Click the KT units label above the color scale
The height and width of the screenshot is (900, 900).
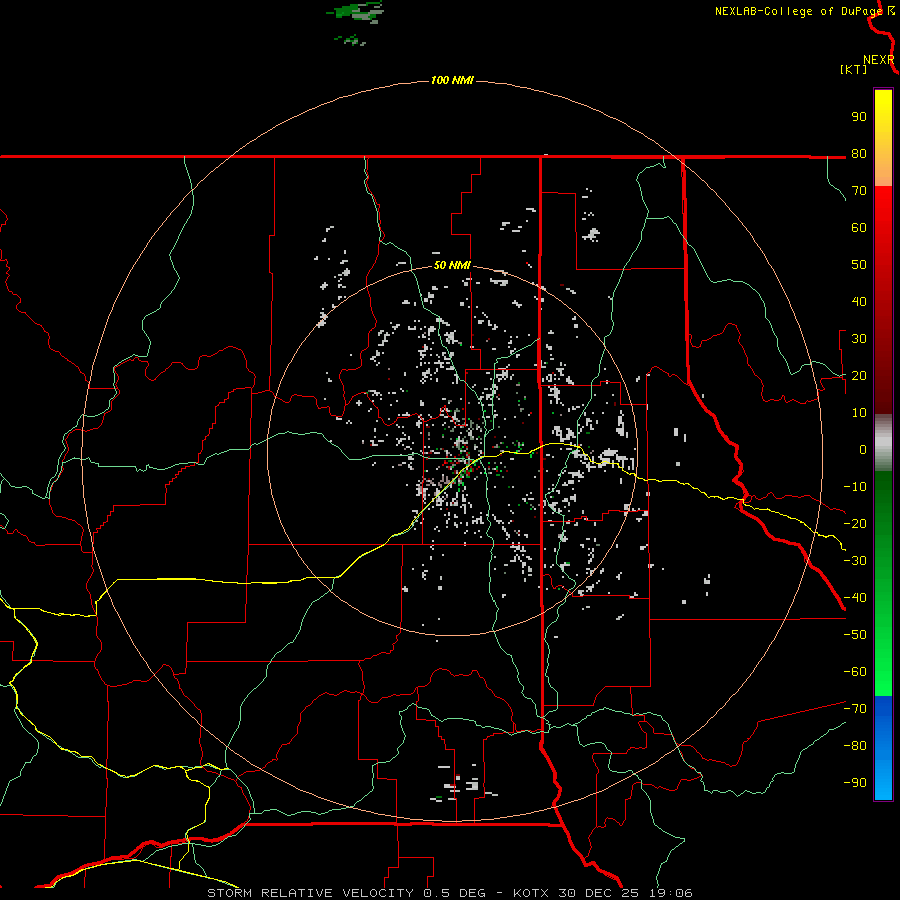coord(853,69)
